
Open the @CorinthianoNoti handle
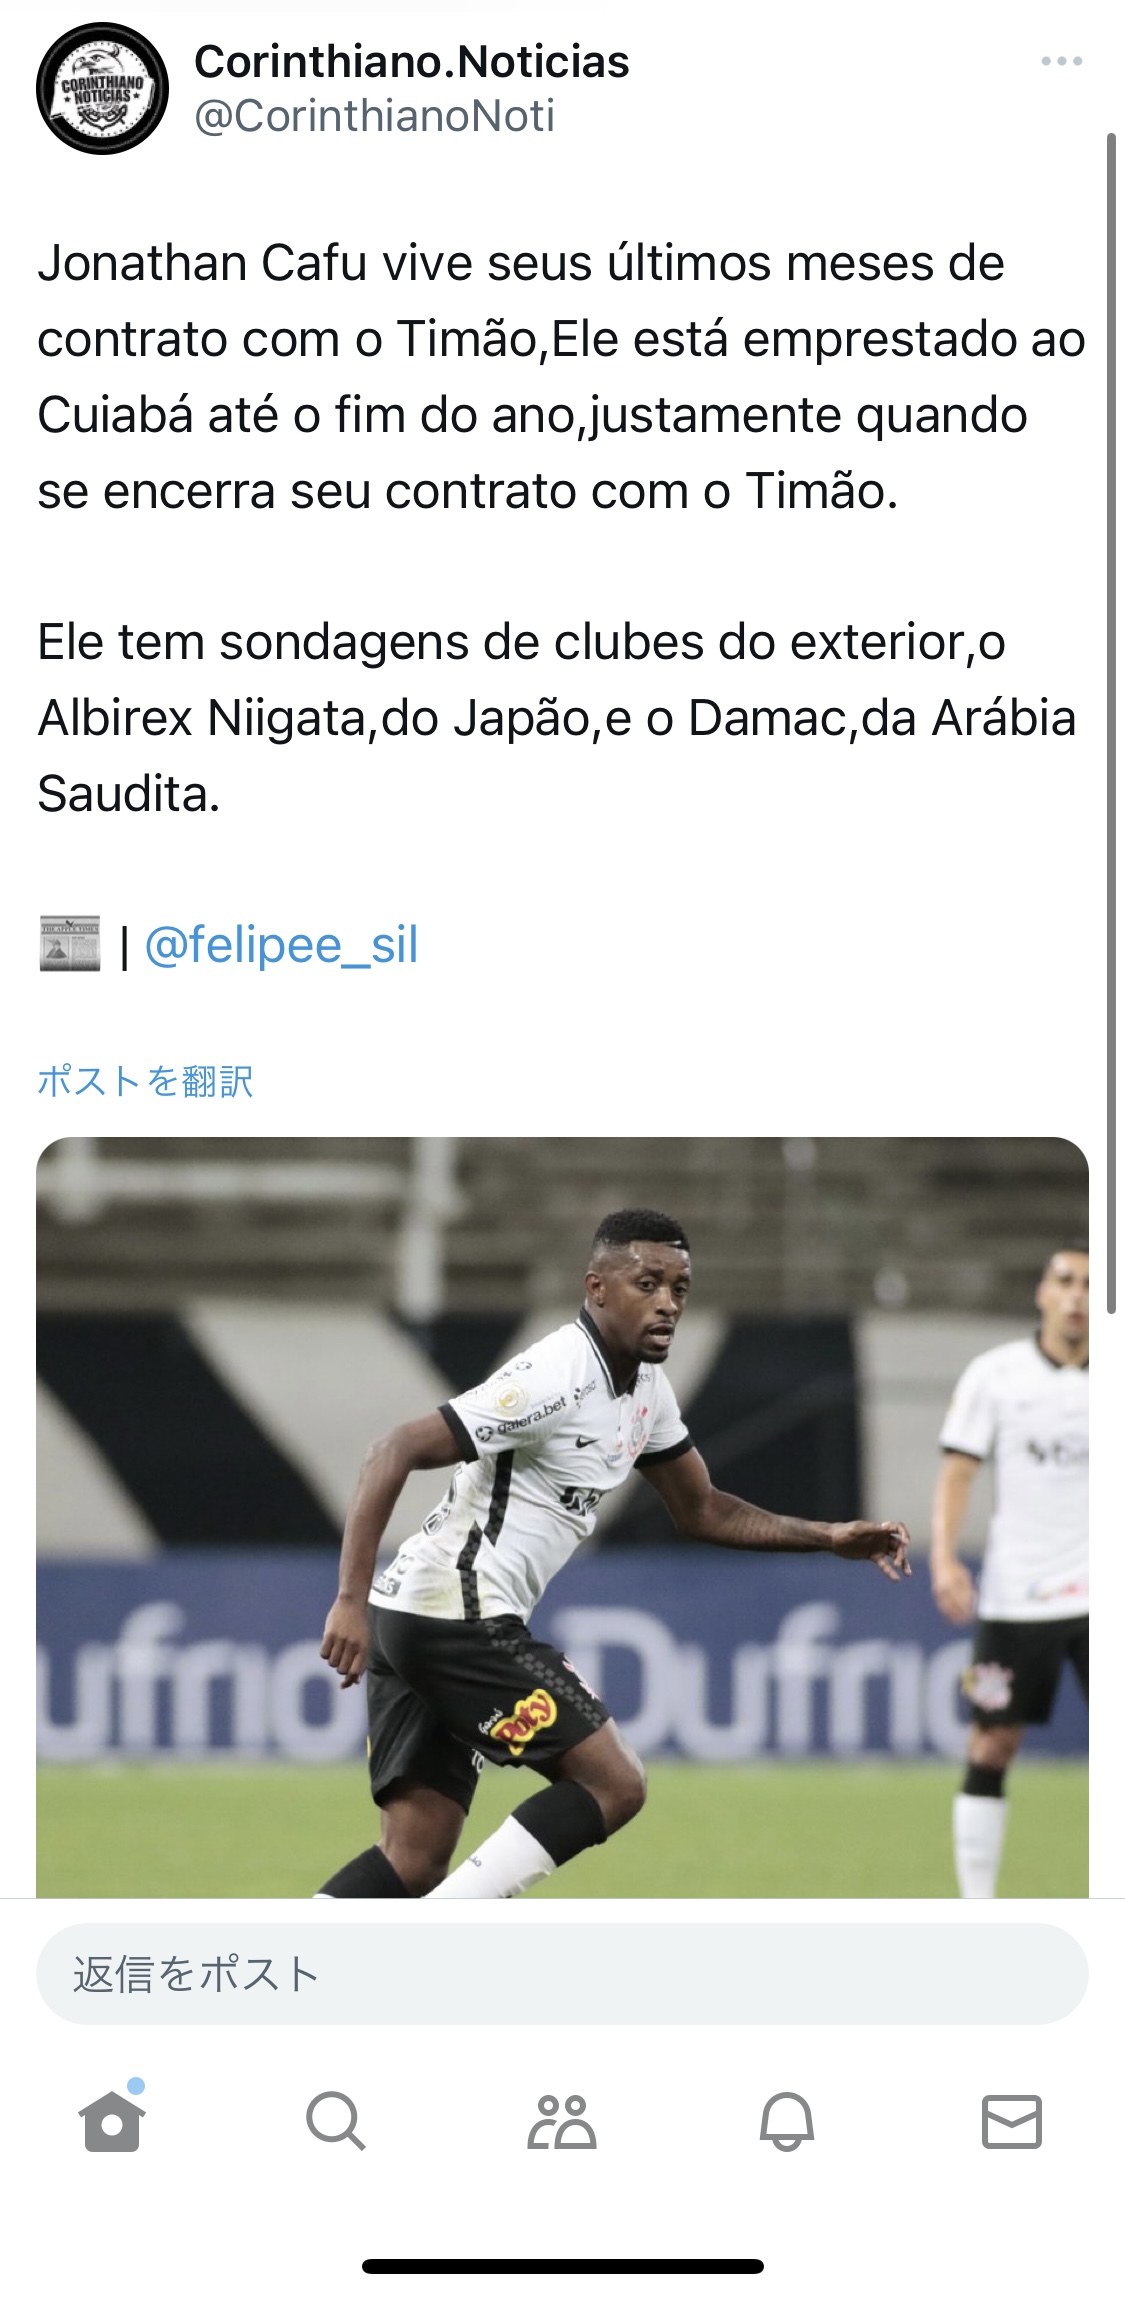pos(374,116)
